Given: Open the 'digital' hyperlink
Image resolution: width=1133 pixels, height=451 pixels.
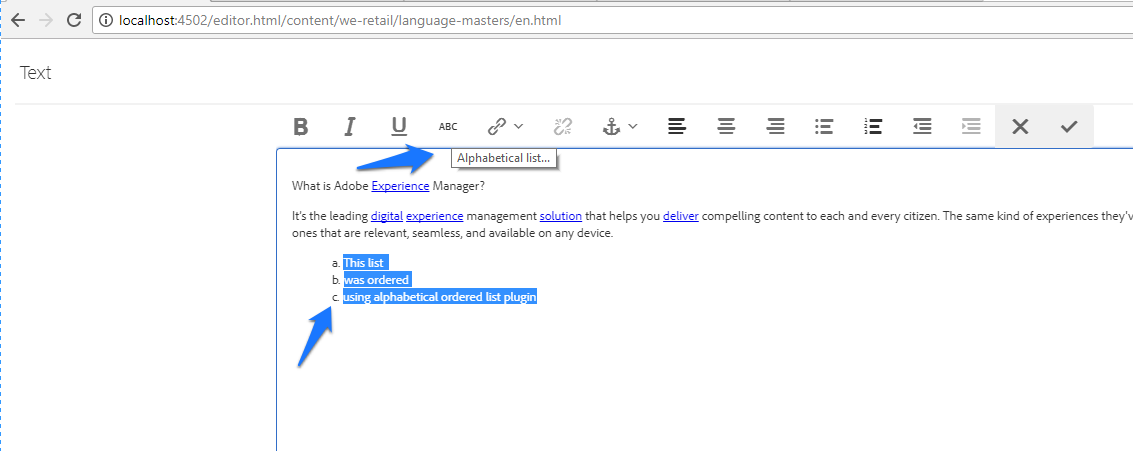Looking at the screenshot, I should pyautogui.click(x=387, y=215).
